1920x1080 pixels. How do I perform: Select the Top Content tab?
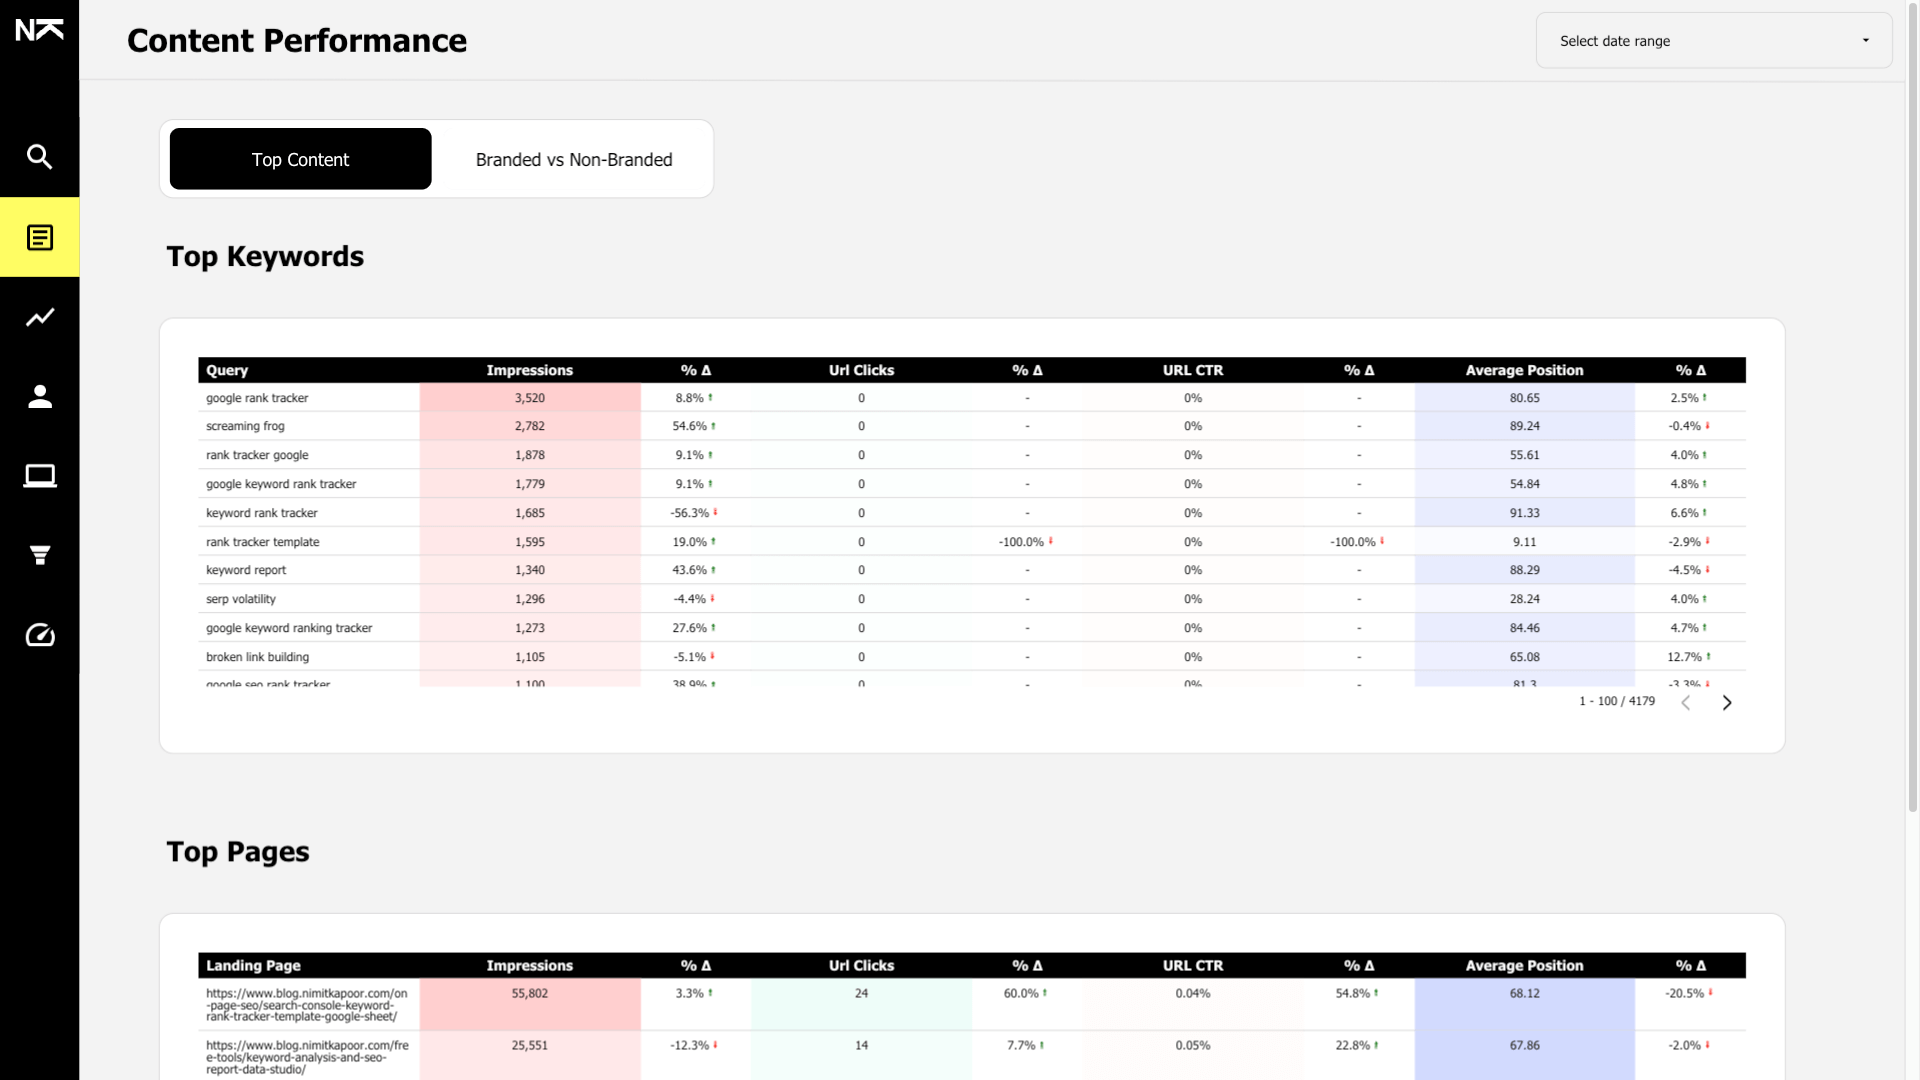(x=300, y=159)
